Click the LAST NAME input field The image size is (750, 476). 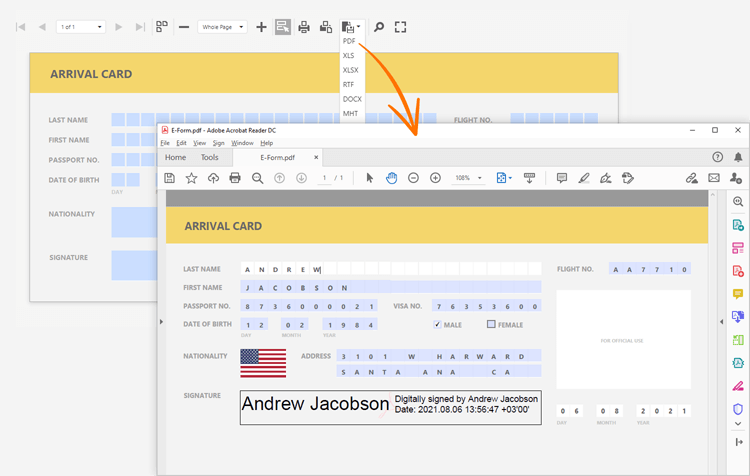pos(391,269)
